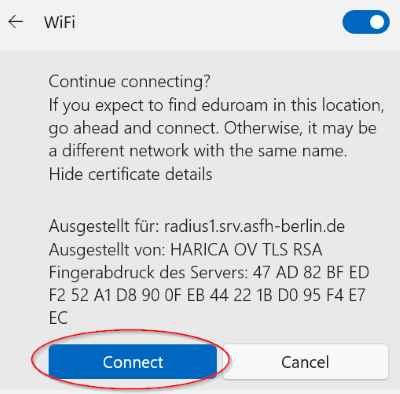The height and width of the screenshot is (394, 400).
Task: Turn off the WiFi toggle switch
Action: point(366,22)
